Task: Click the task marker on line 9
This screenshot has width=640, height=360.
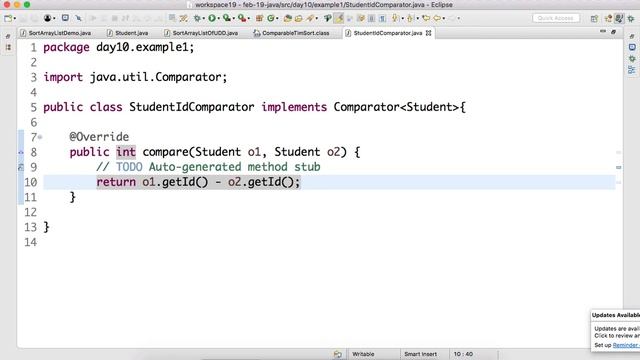Action: tap(21, 167)
